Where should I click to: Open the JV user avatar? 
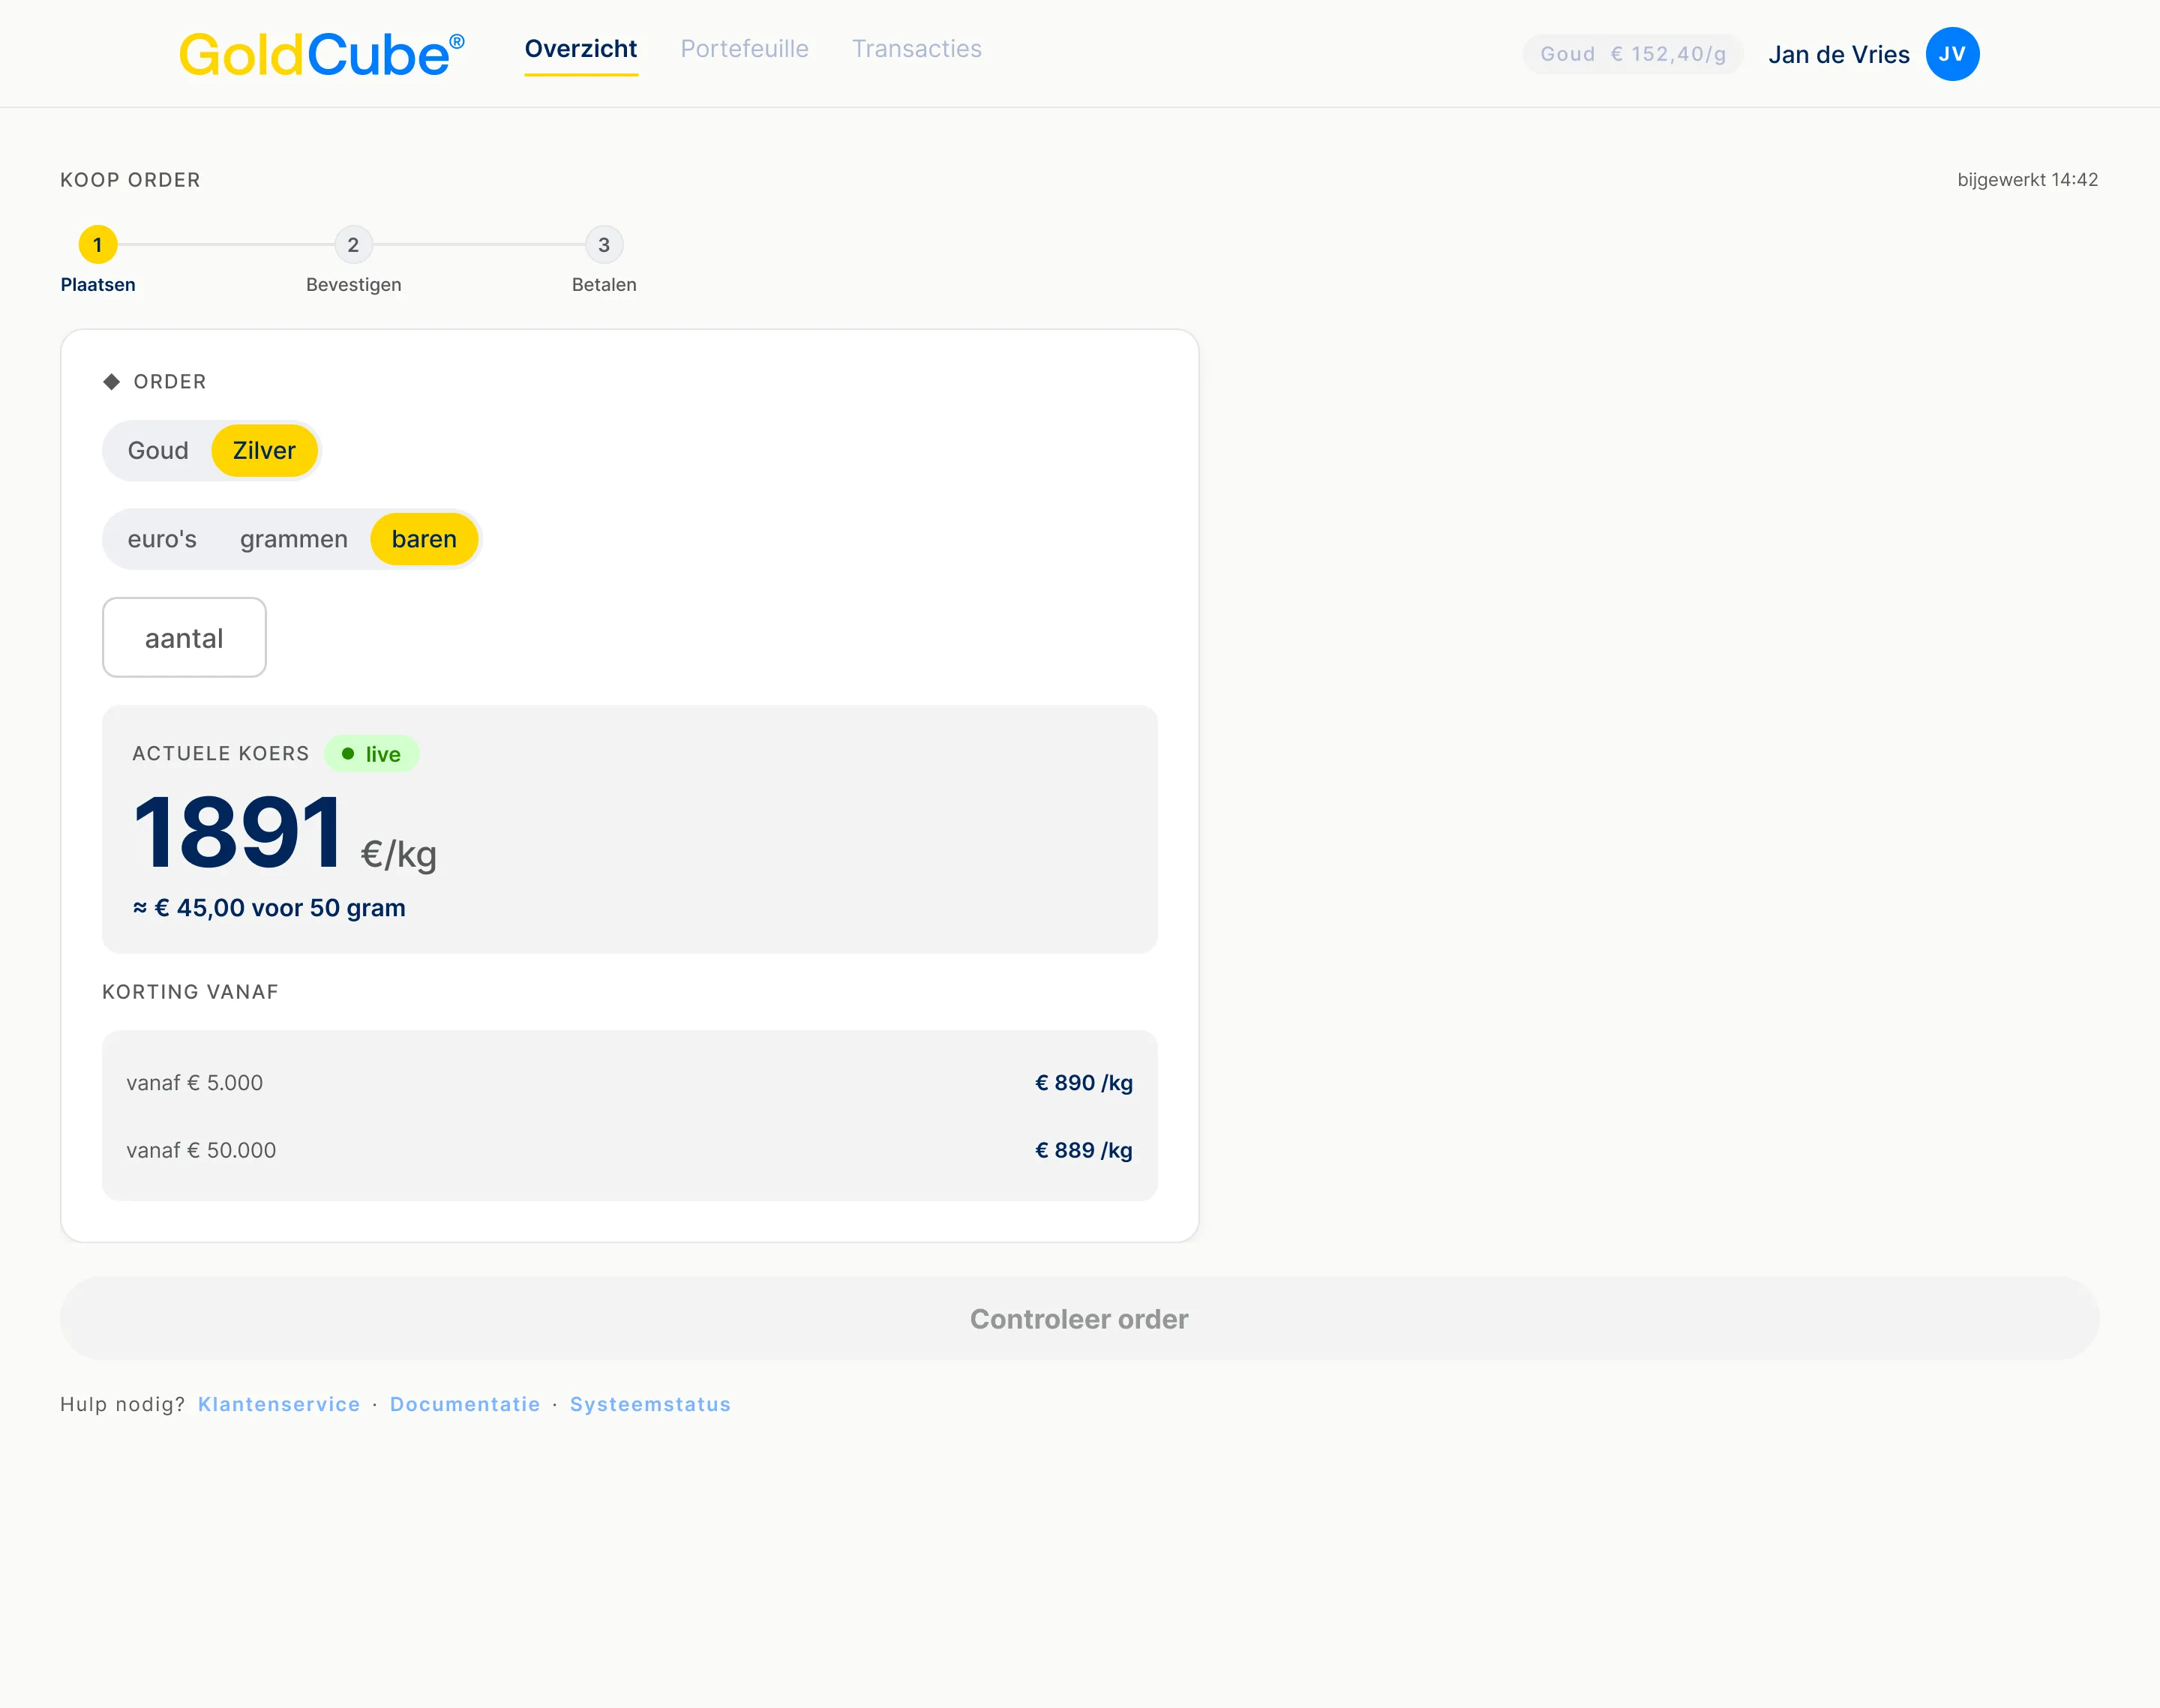(x=1952, y=54)
